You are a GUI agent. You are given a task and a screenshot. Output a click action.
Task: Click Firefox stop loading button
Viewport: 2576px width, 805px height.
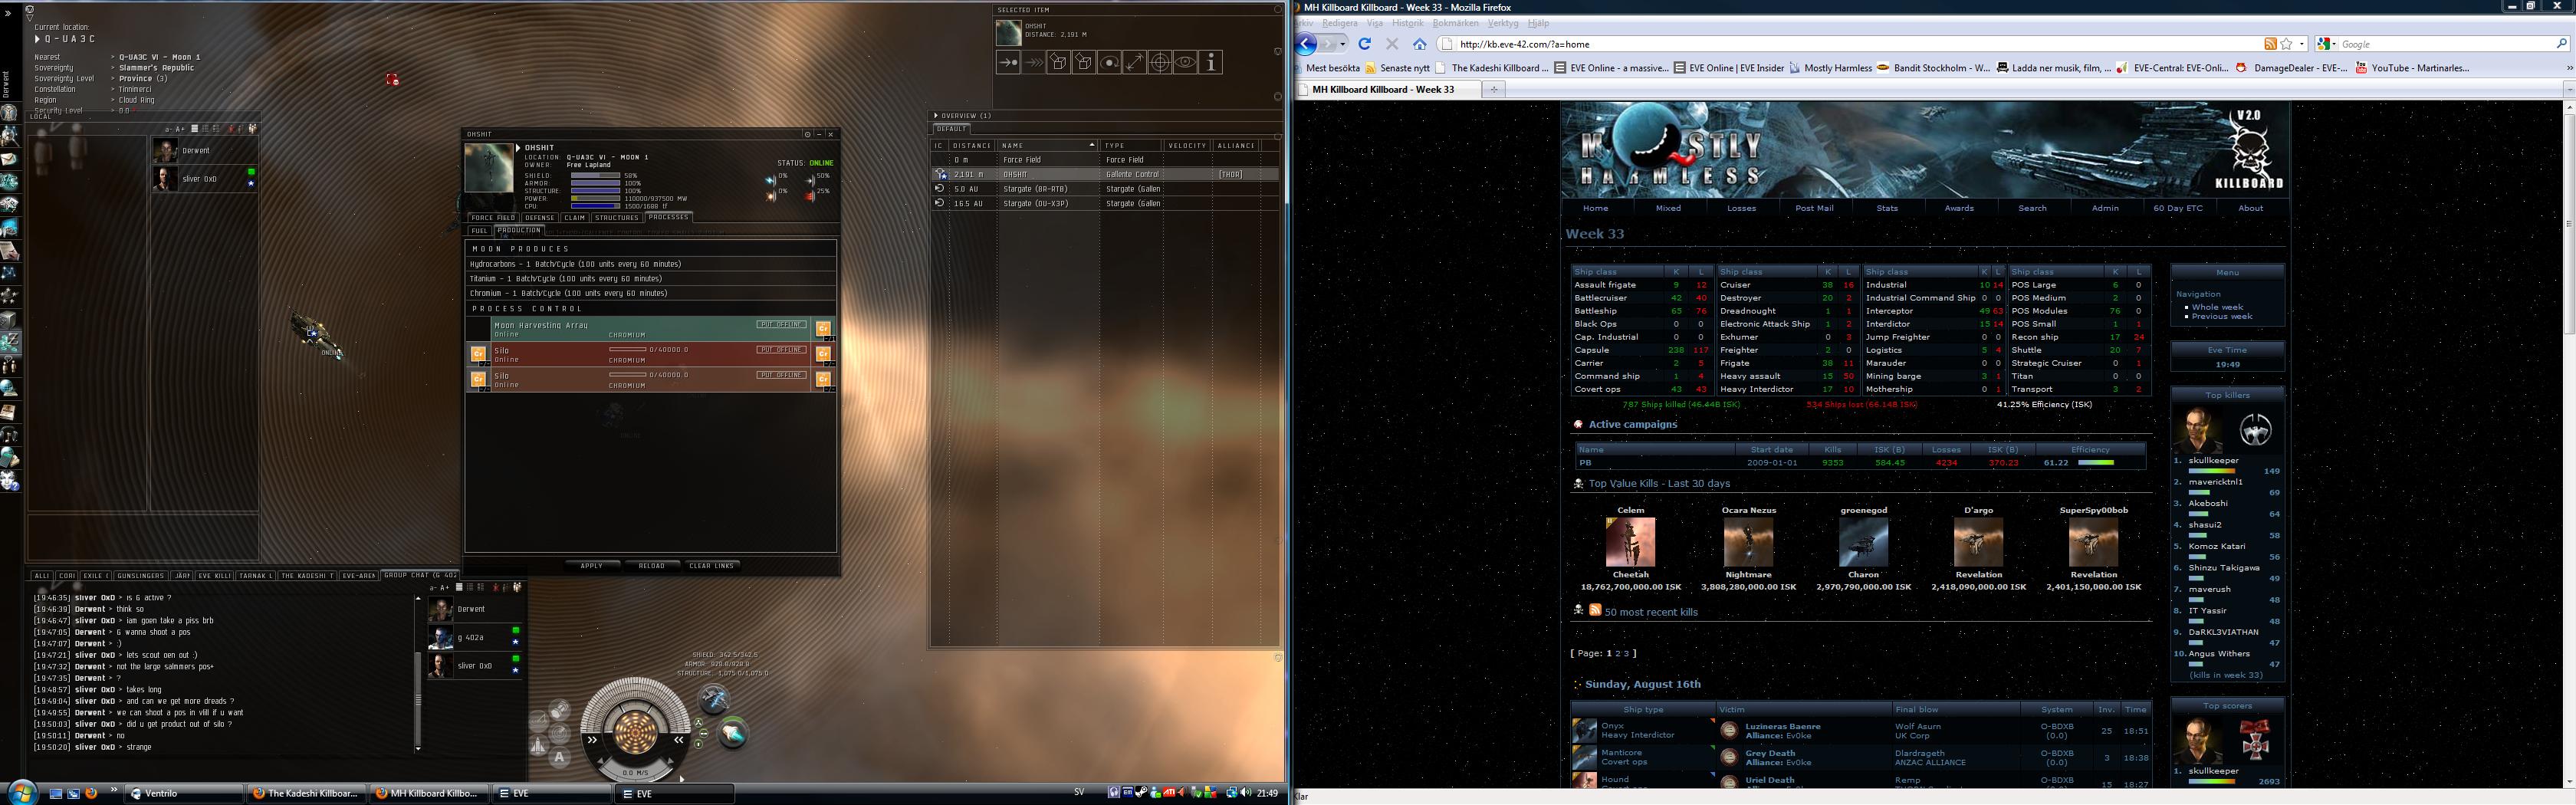(x=1392, y=44)
